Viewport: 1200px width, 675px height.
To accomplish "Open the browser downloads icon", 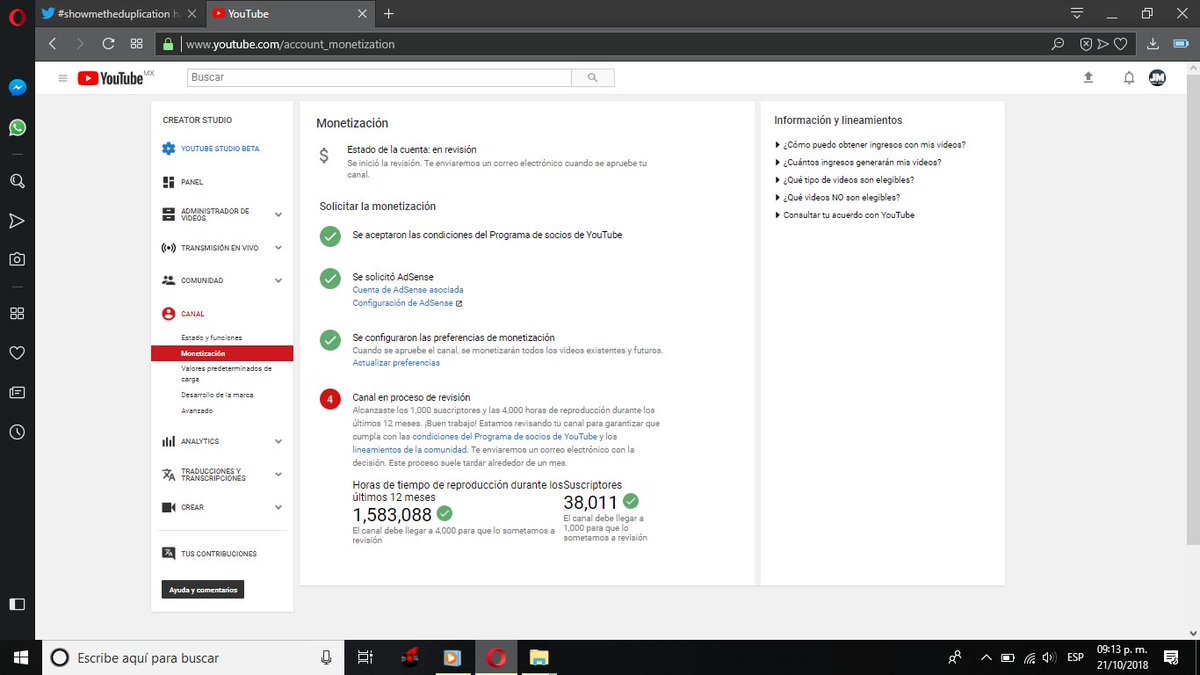I will [x=1153, y=44].
